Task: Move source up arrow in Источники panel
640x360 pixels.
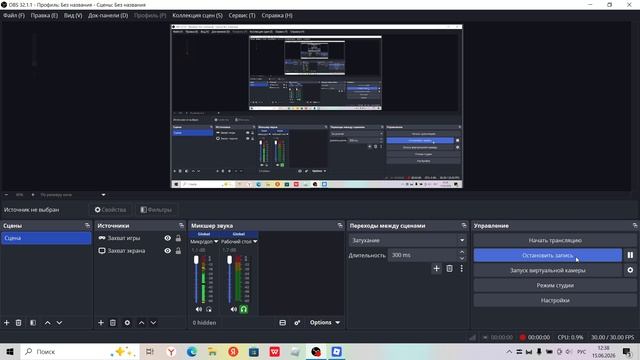Action: [x=142, y=322]
